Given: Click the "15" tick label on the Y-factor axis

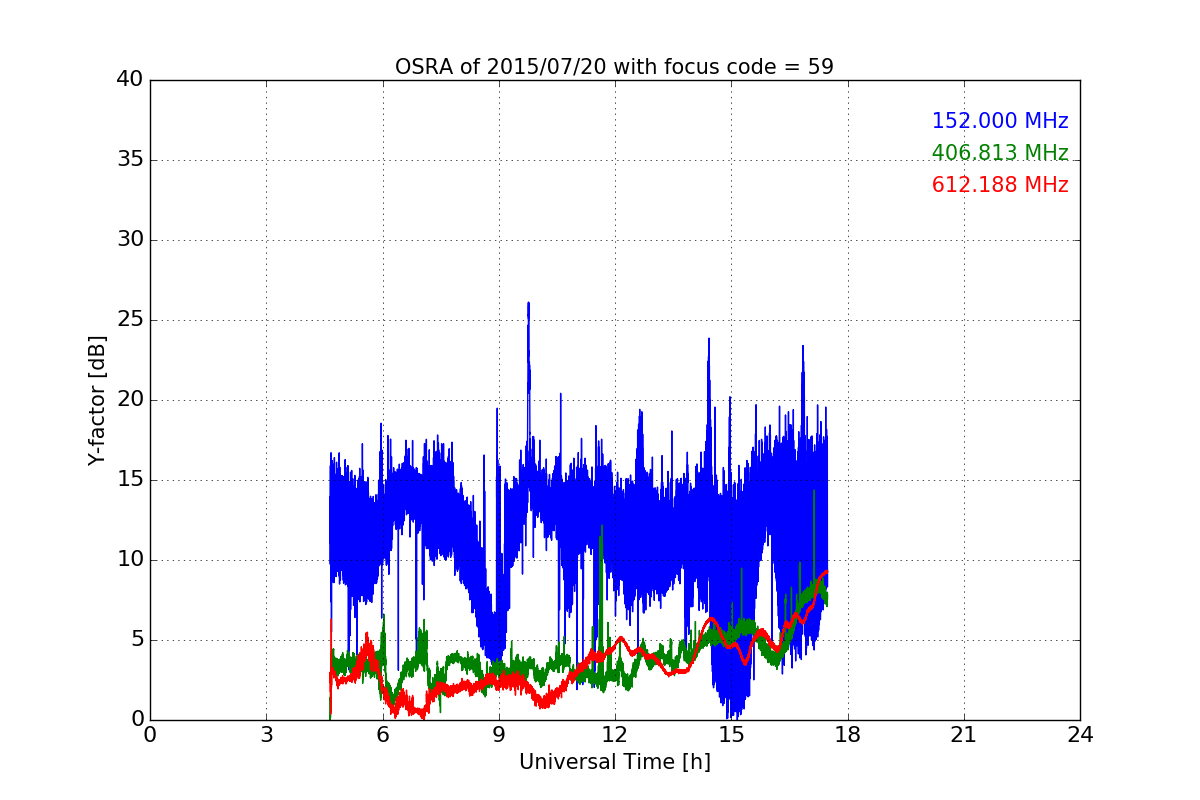Looking at the screenshot, I should coord(131,480).
